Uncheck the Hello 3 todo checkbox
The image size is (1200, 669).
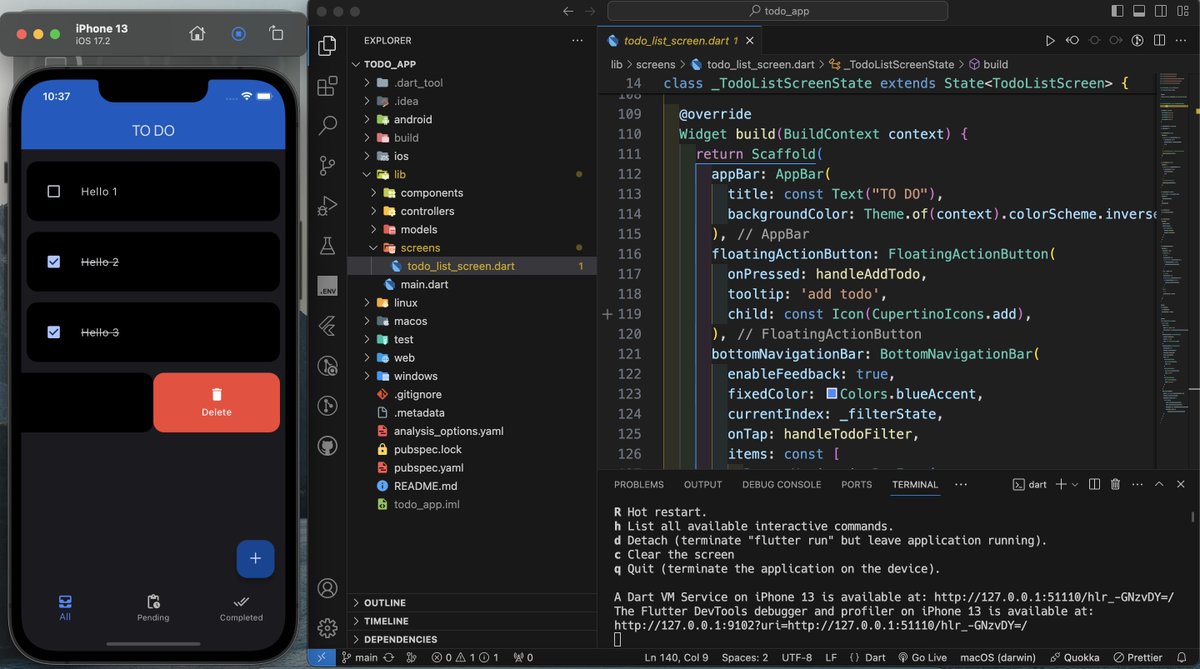[x=54, y=332]
